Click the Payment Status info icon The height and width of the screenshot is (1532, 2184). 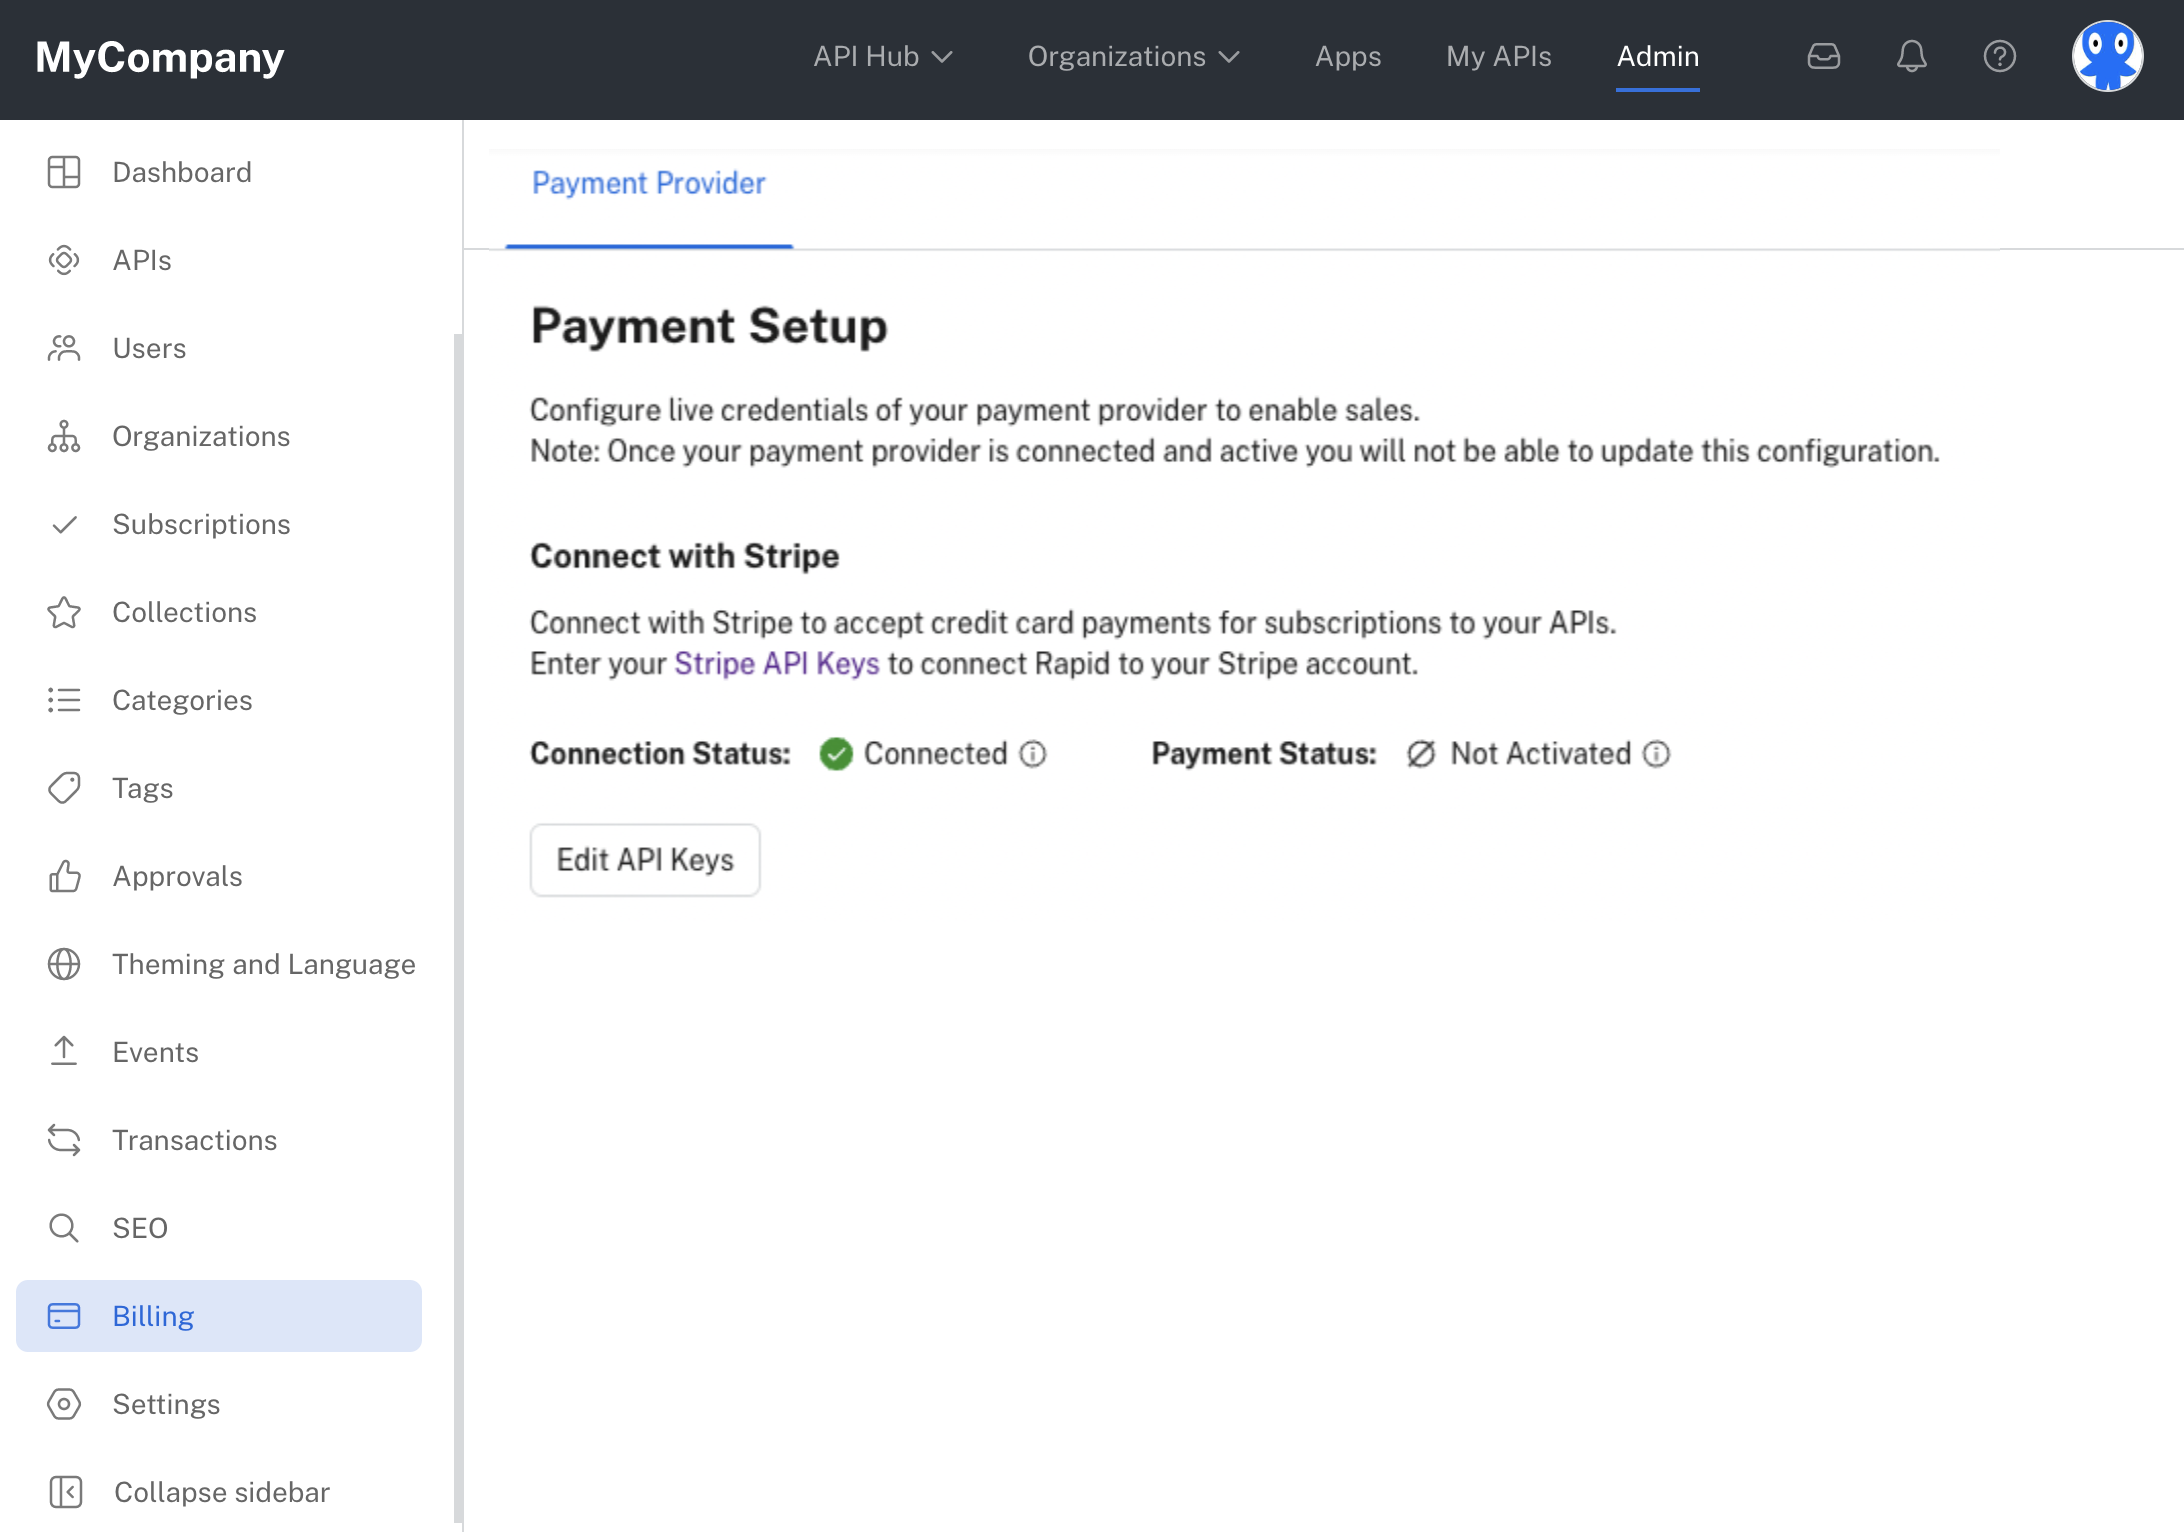coord(1657,754)
